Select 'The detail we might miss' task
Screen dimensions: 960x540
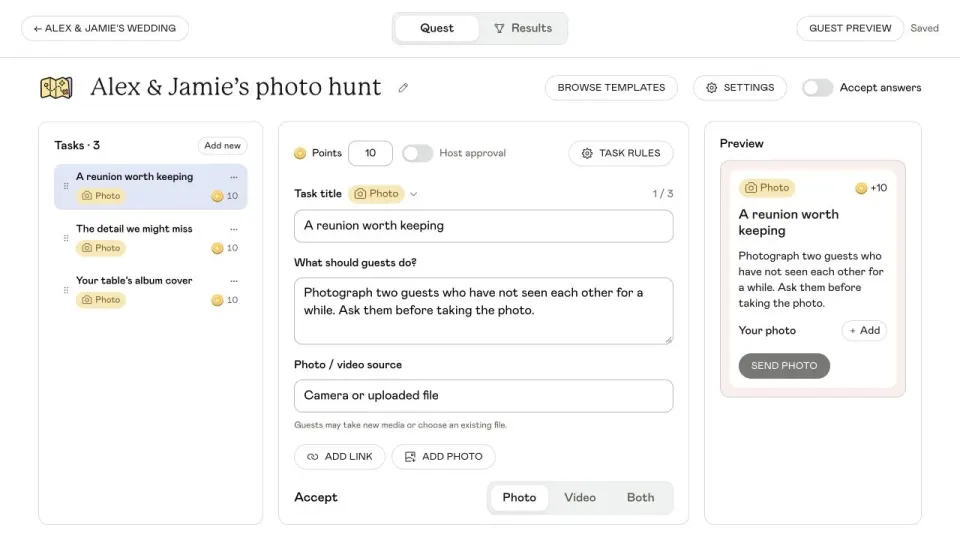coord(151,239)
